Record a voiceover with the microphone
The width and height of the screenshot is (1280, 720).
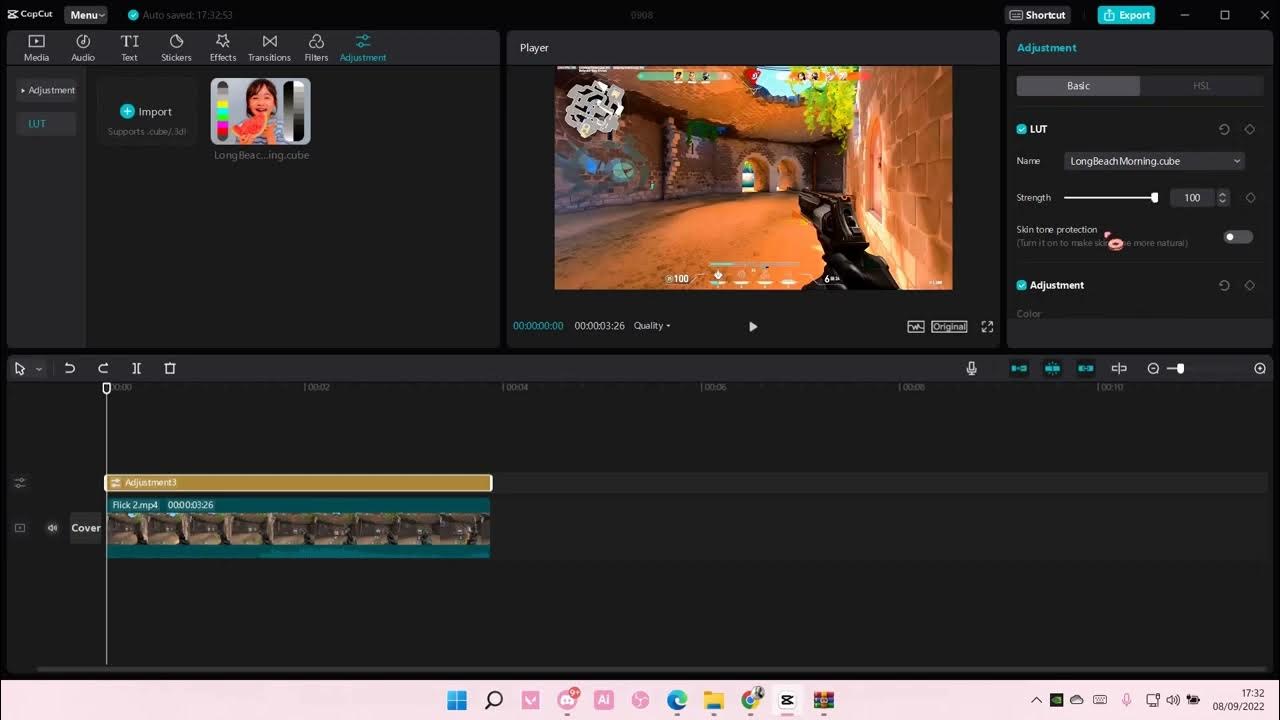(971, 369)
